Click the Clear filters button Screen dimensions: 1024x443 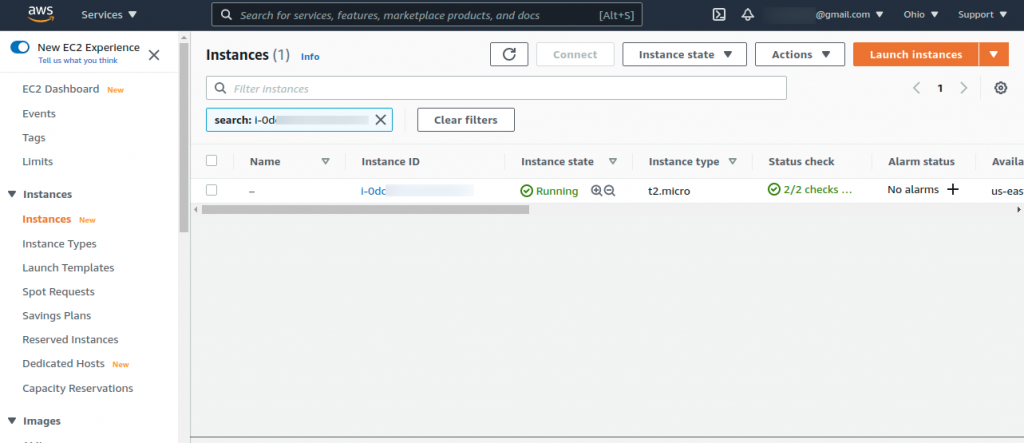coord(466,120)
